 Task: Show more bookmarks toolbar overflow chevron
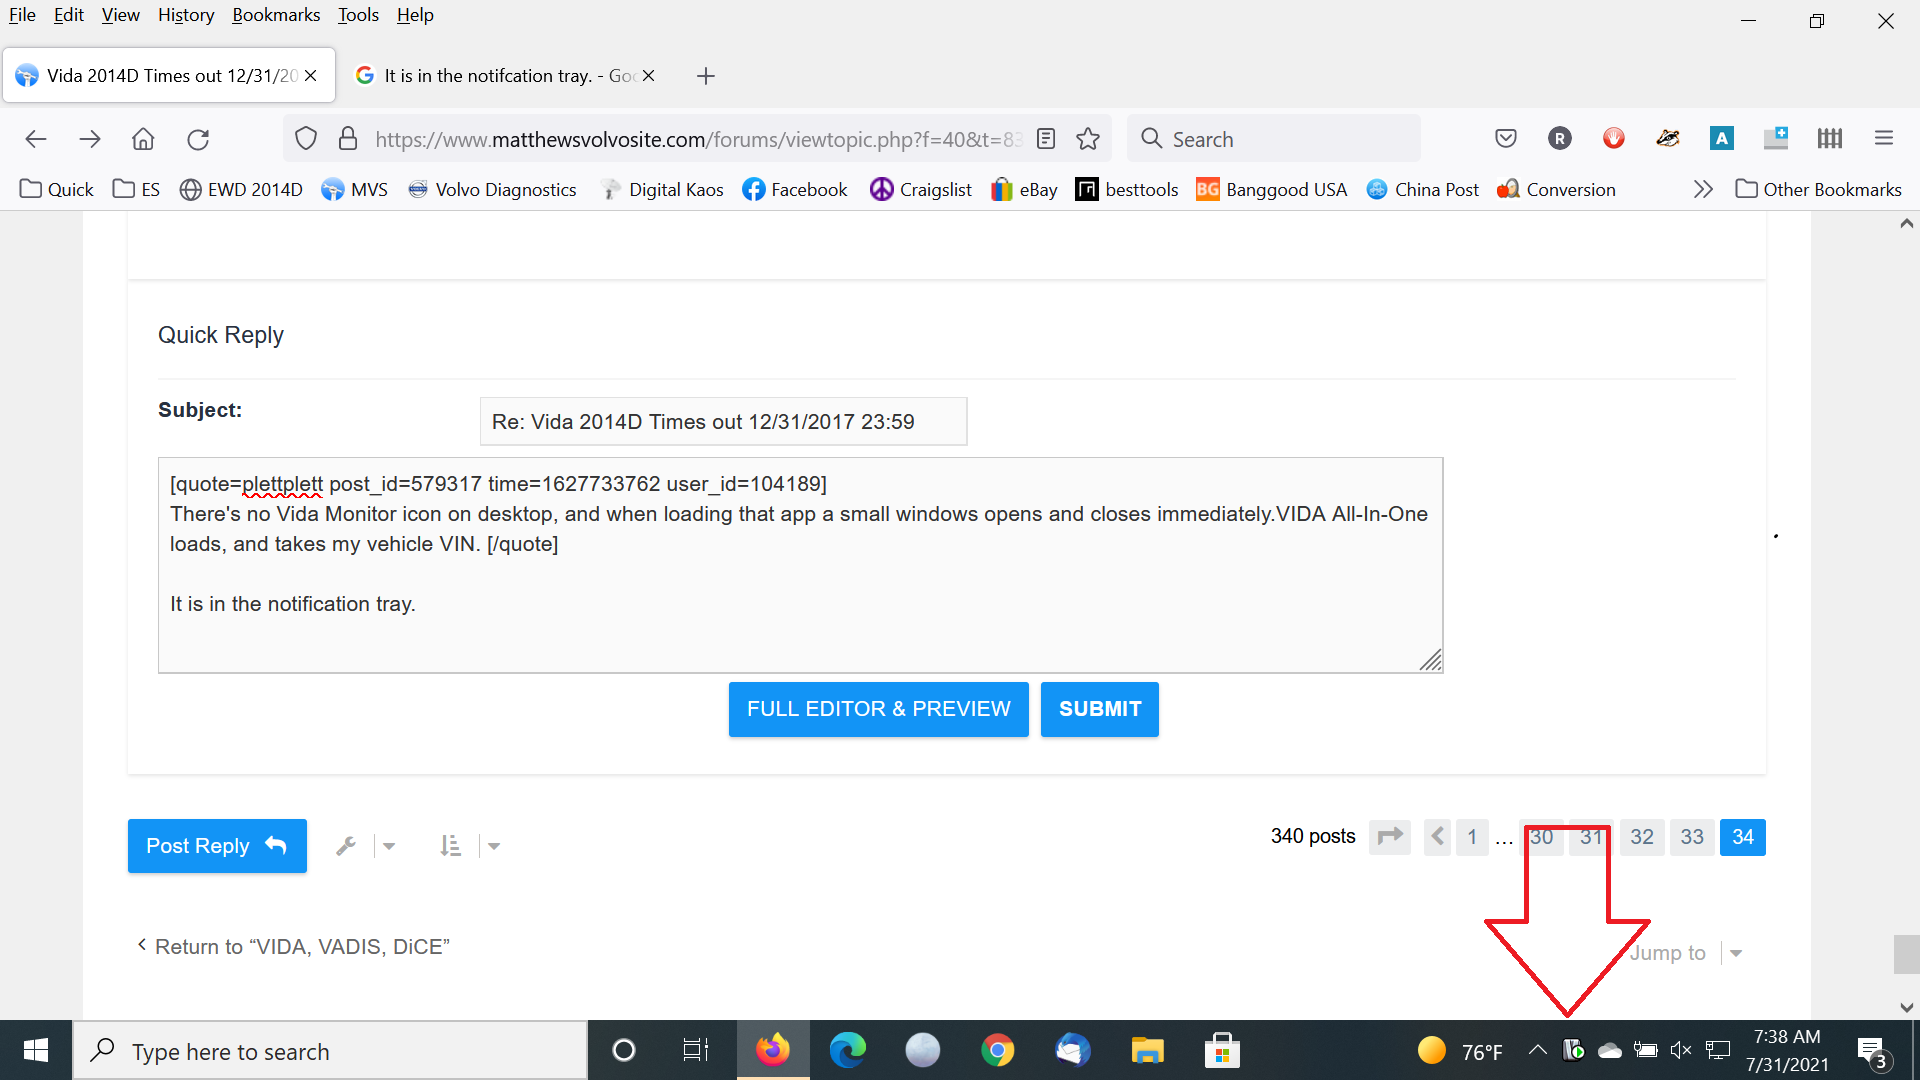point(1703,189)
